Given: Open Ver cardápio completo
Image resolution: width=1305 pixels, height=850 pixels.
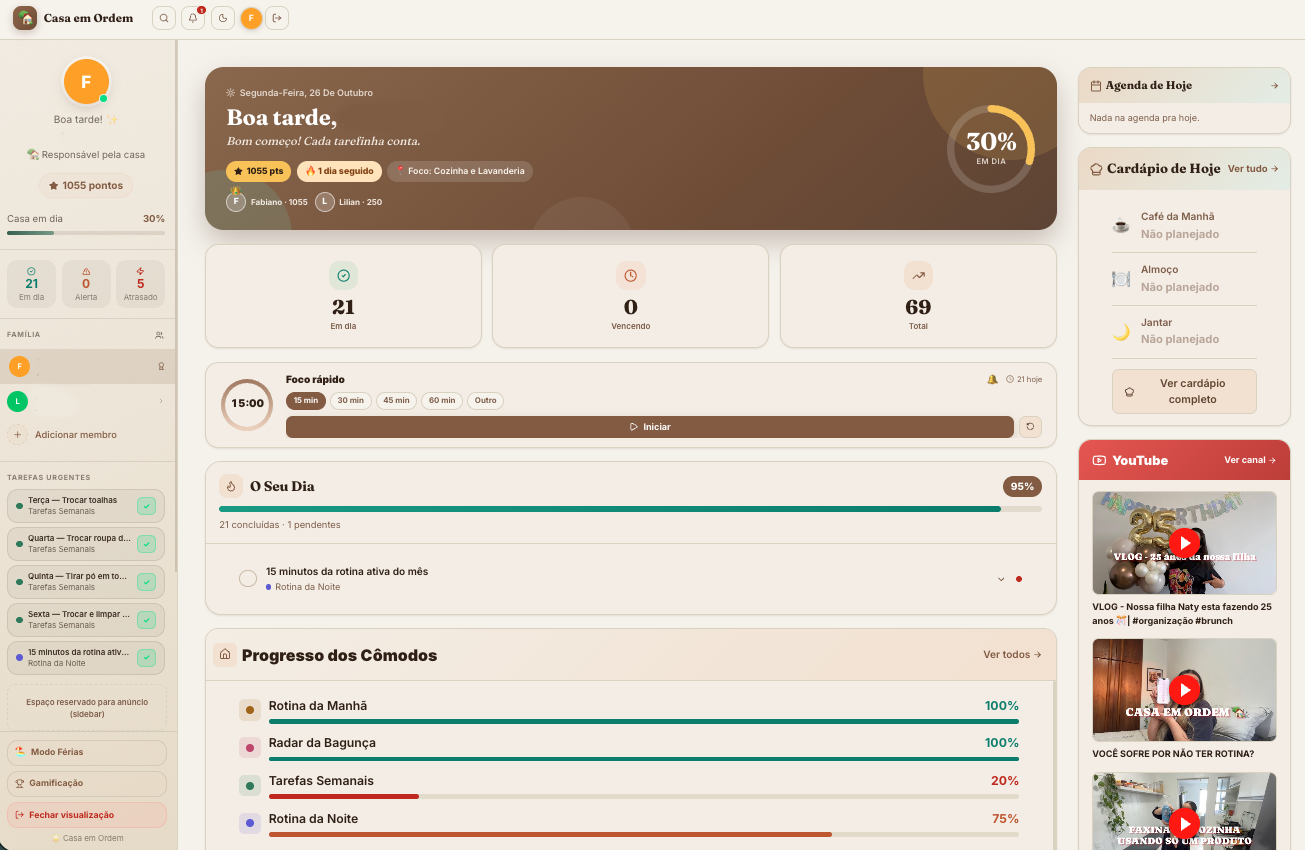Looking at the screenshot, I should pyautogui.click(x=1184, y=391).
